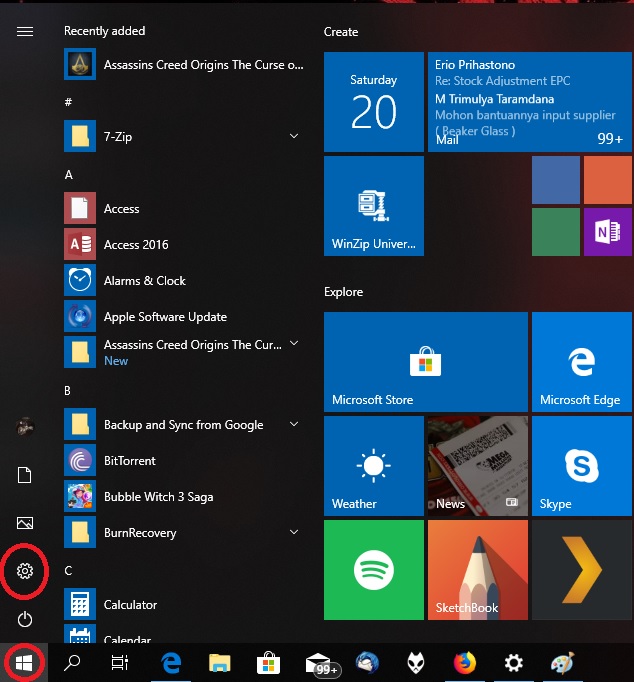Viewport: 634px width, 682px height.
Task: Expand Assassins Creed Origins folder chevron
Action: [x=294, y=343]
